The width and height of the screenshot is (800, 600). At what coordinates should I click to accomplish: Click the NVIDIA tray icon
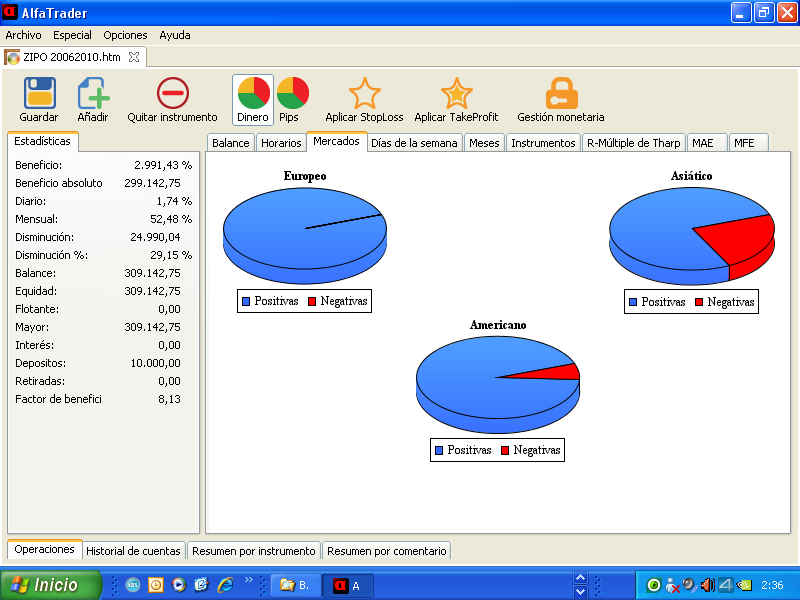[744, 585]
